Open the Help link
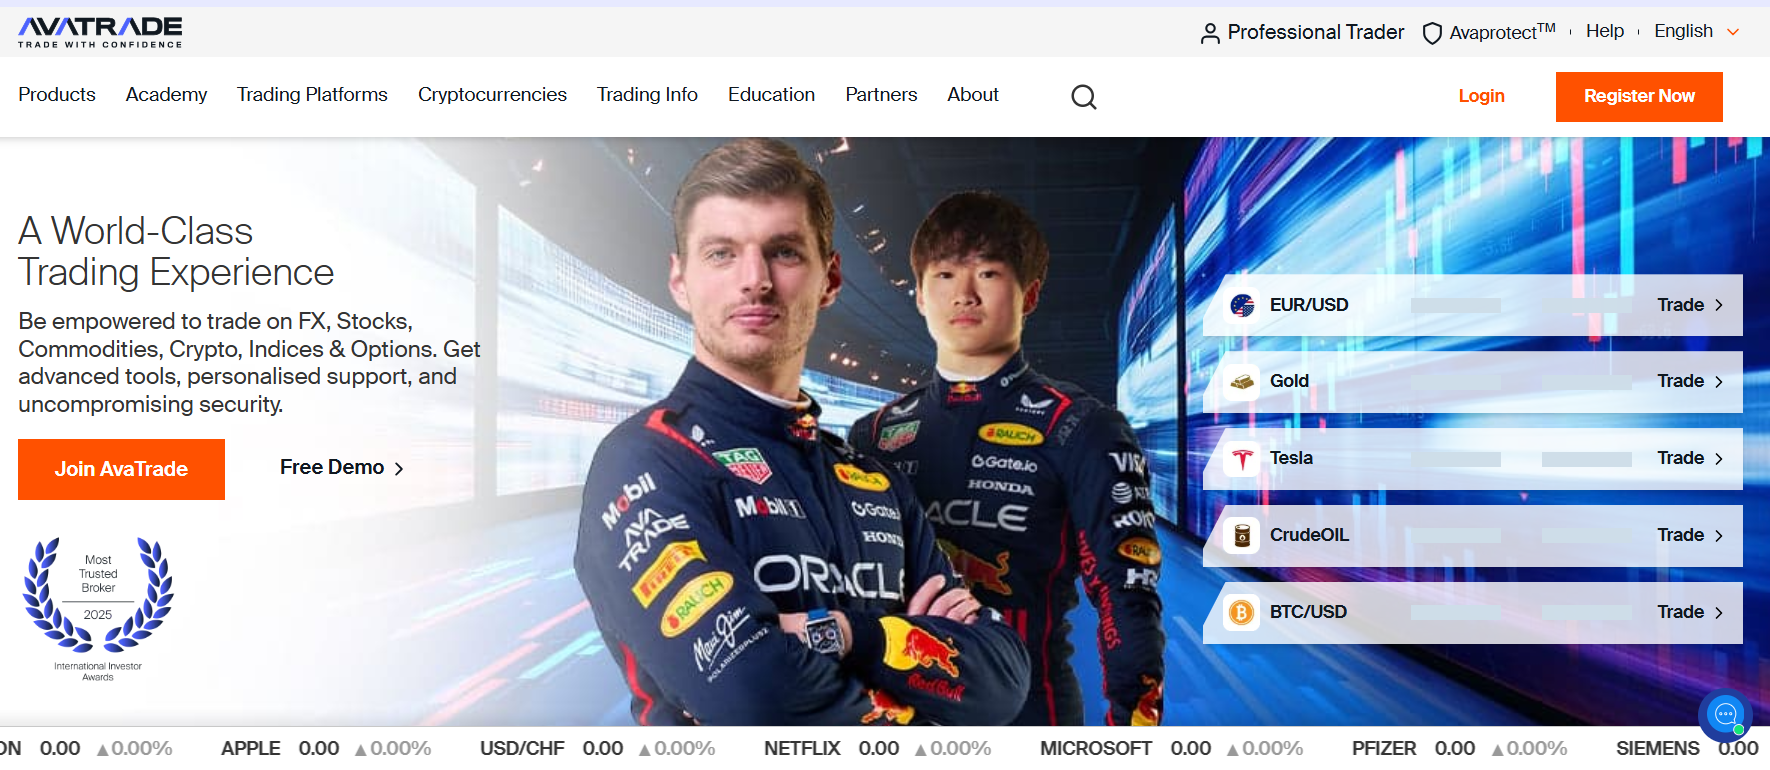1770x770 pixels. click(1604, 31)
